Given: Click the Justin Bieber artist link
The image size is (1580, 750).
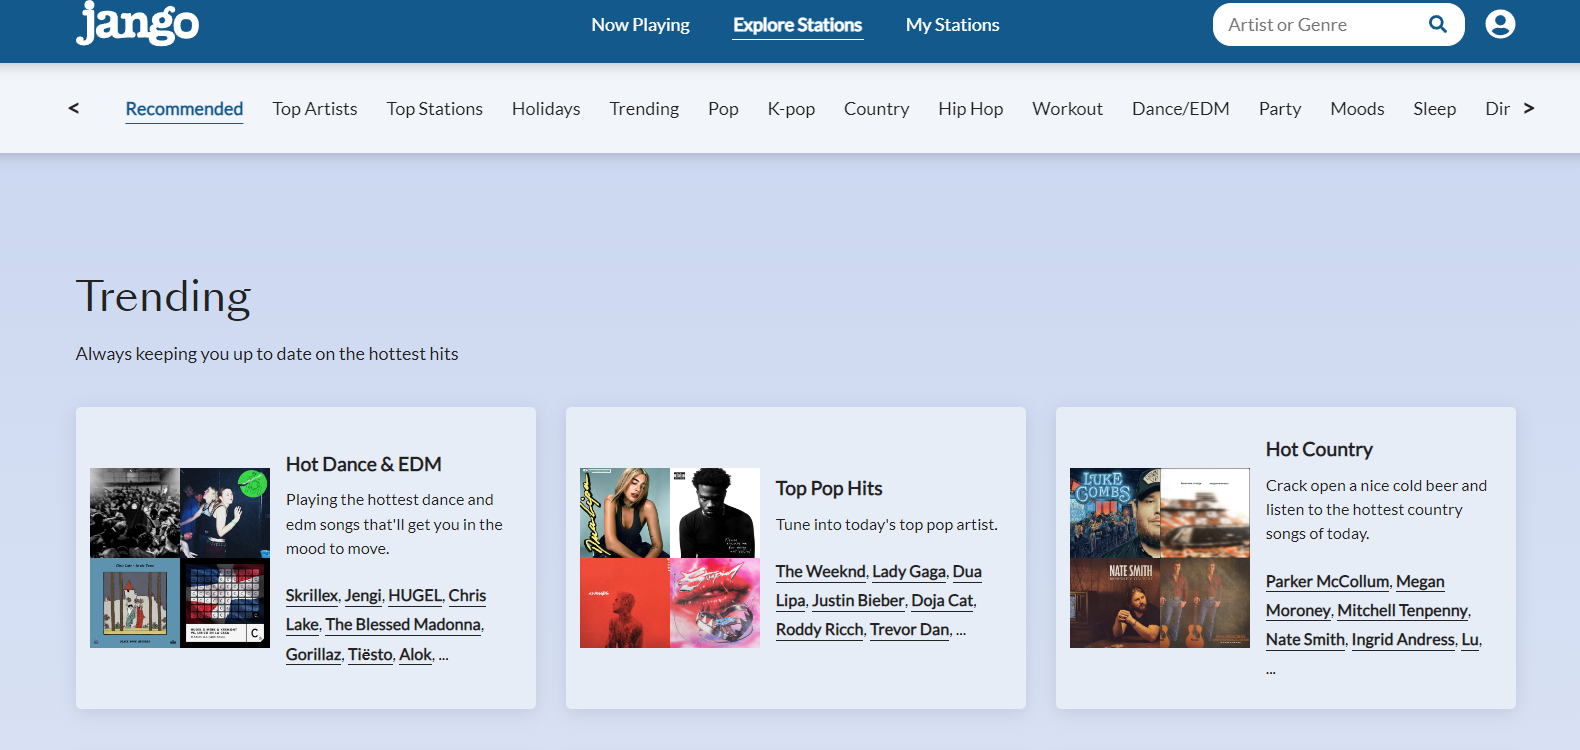Looking at the screenshot, I should 858,601.
